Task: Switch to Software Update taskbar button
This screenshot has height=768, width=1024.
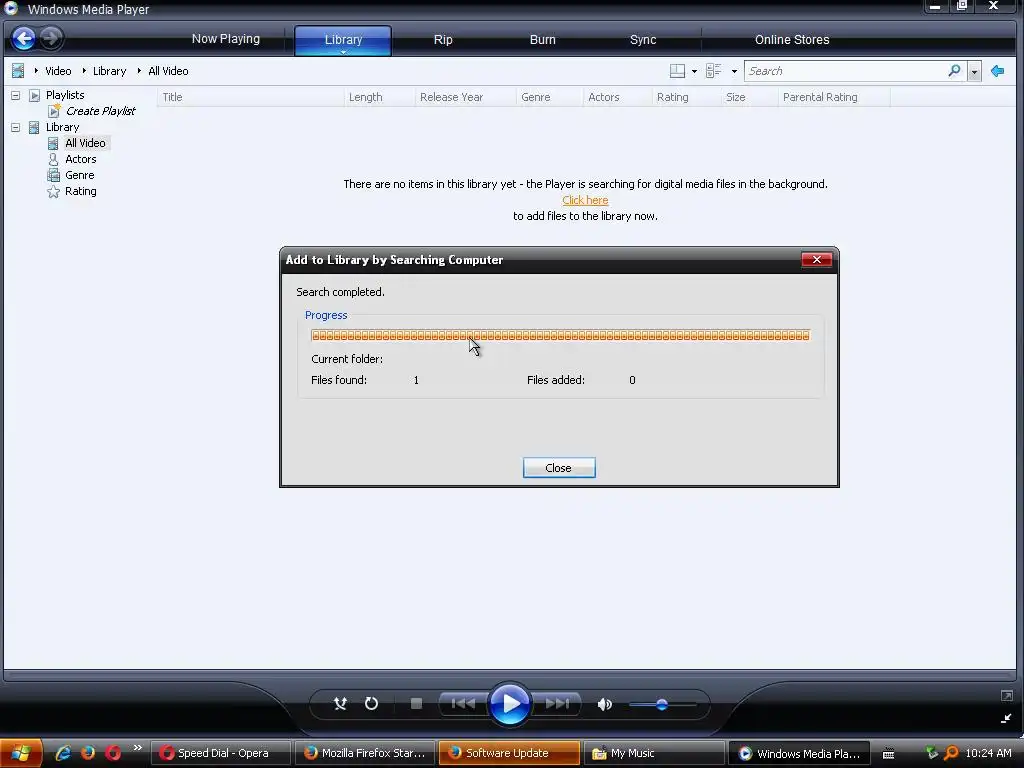Action: 509,753
